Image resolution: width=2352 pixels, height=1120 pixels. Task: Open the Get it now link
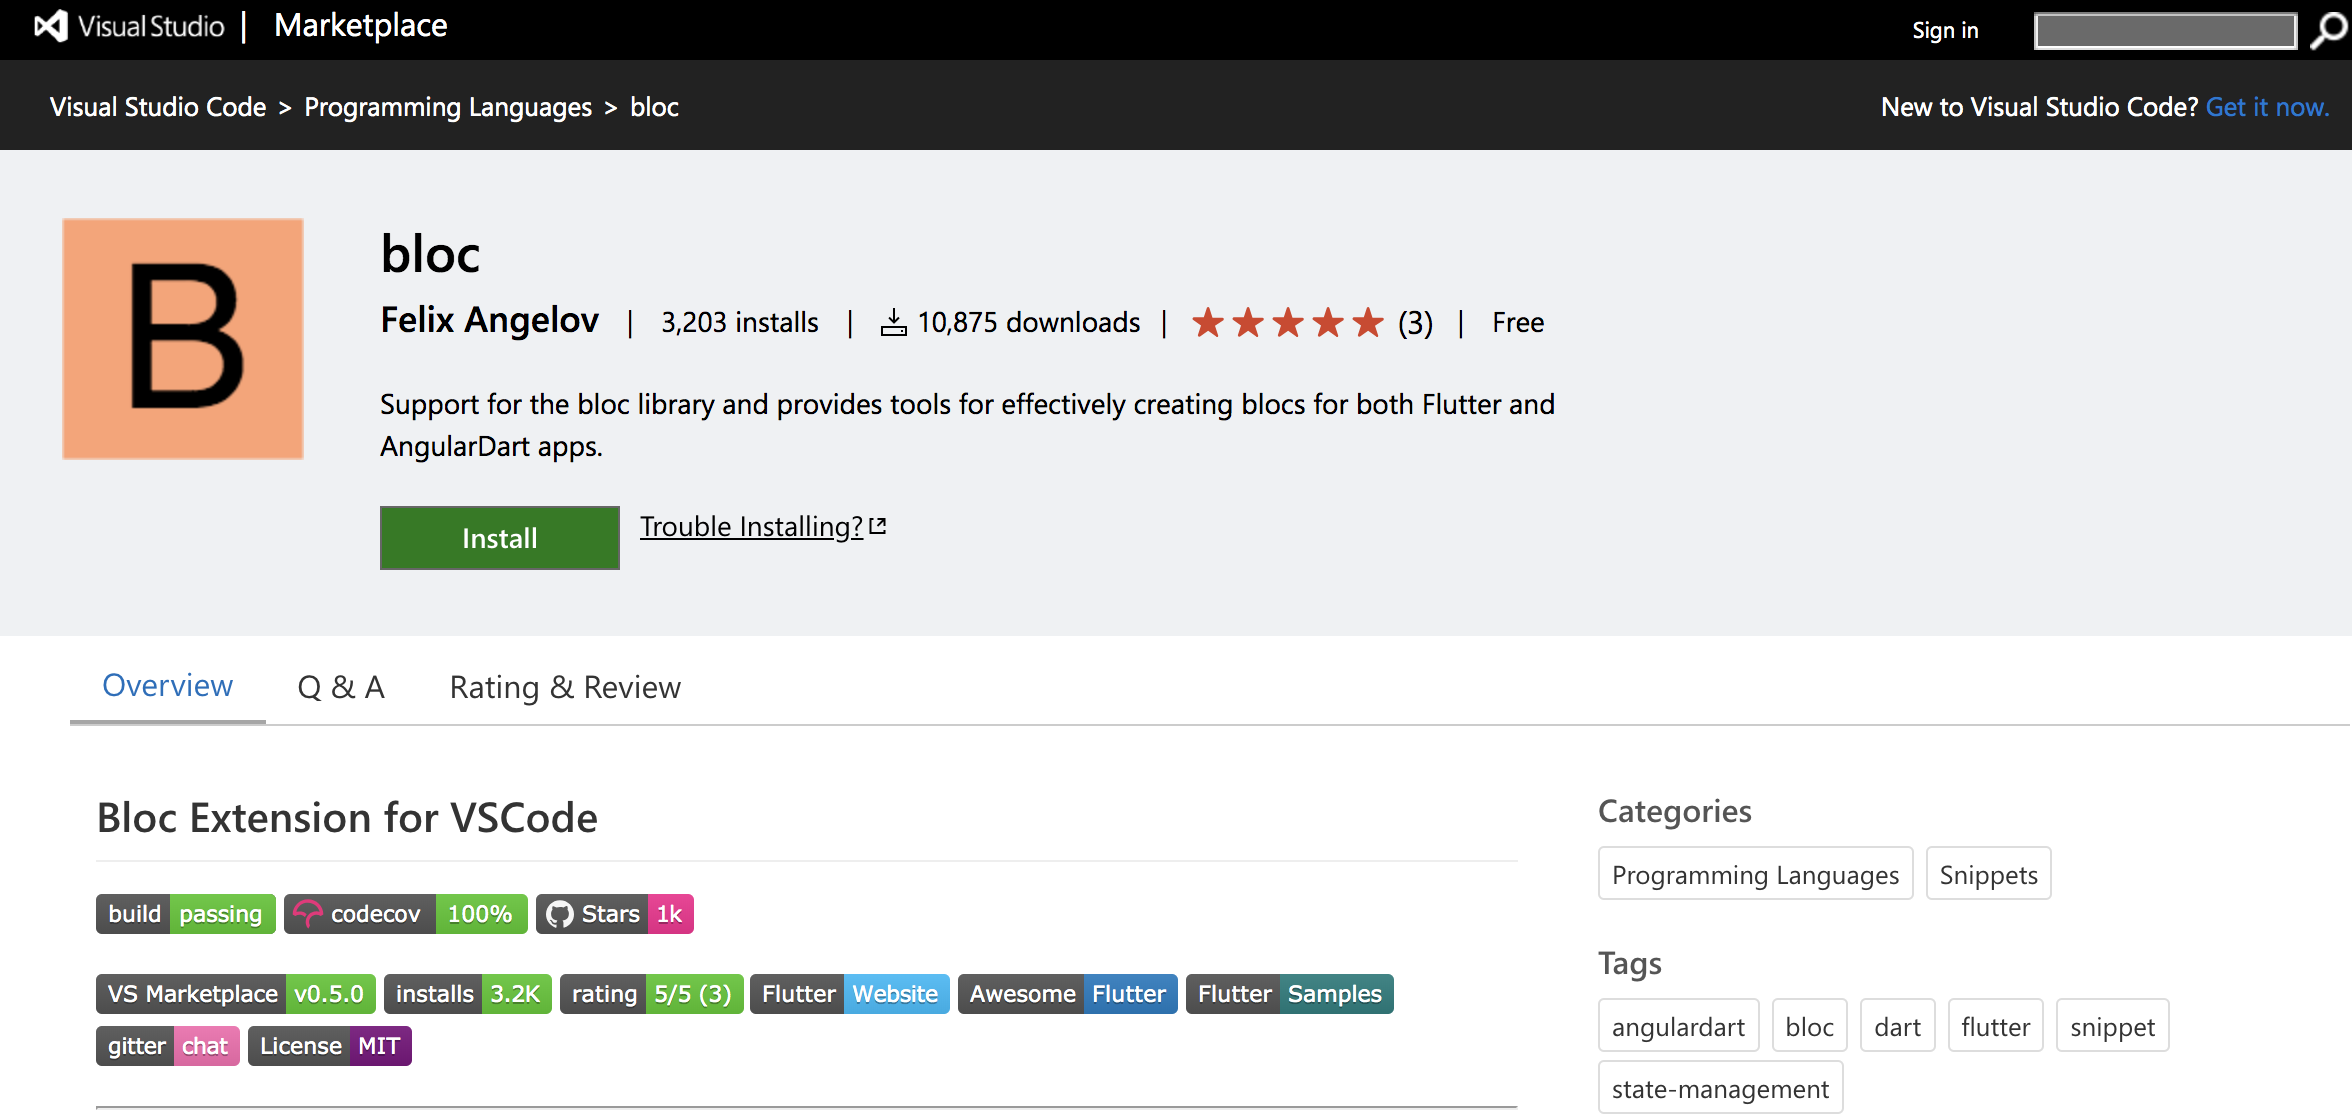pos(2267,107)
